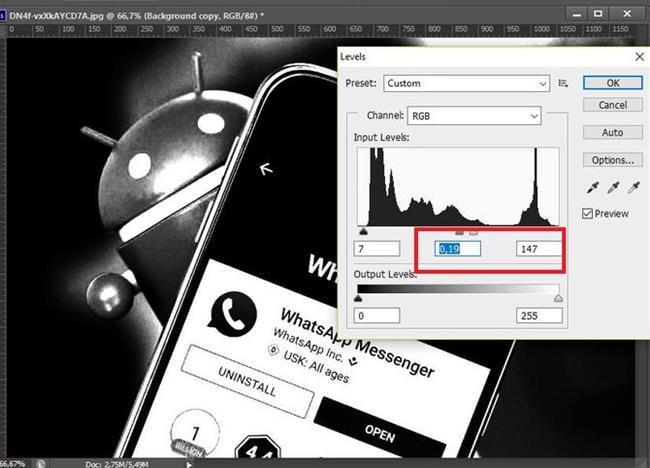Click the horizontal ruler at top
Screen dimensions: 650x468
click(319, 29)
